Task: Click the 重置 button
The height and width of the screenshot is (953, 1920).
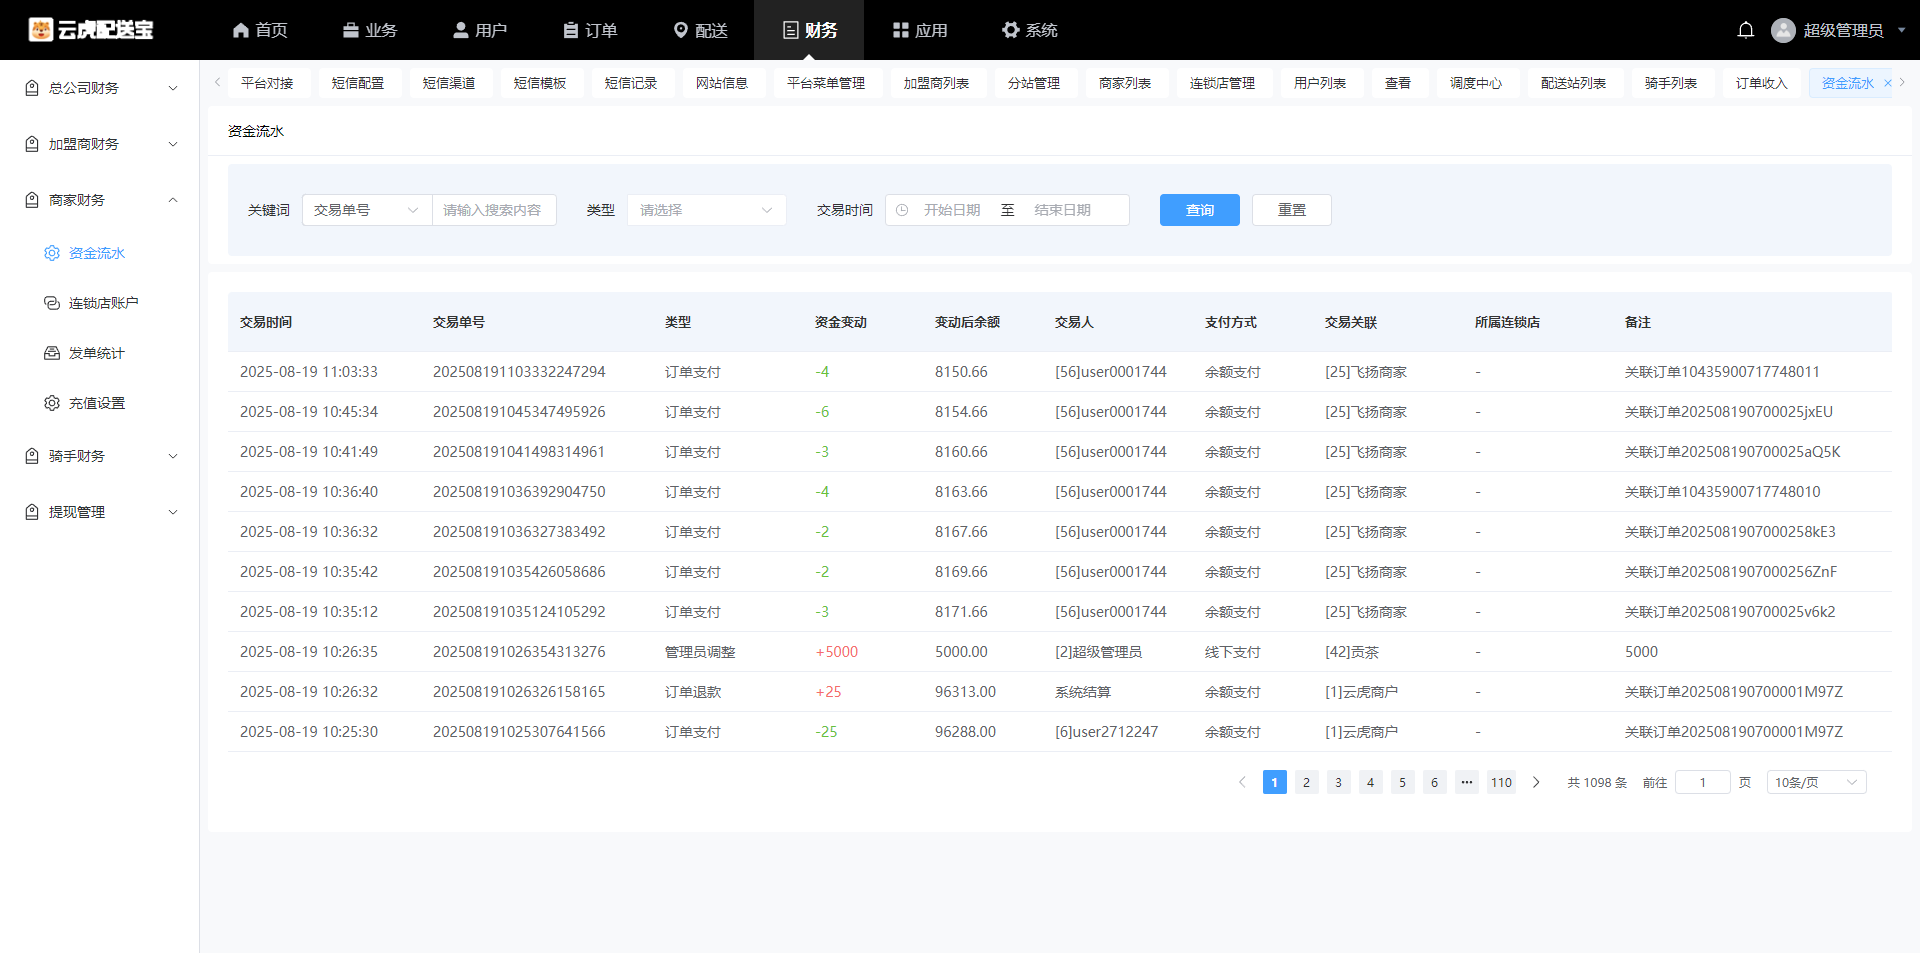Action: (x=1292, y=210)
